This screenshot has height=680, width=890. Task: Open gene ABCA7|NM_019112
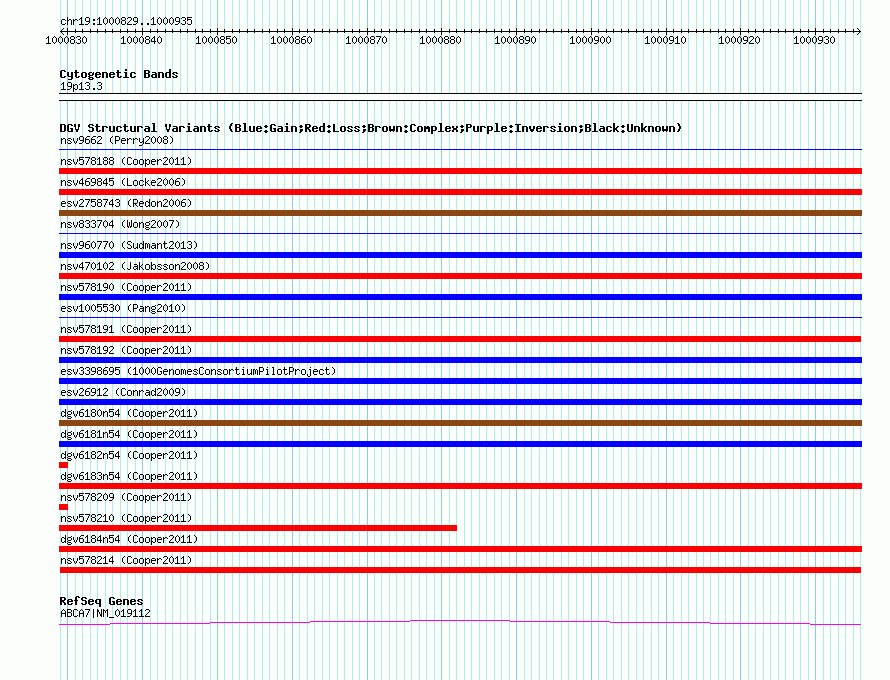(105, 614)
